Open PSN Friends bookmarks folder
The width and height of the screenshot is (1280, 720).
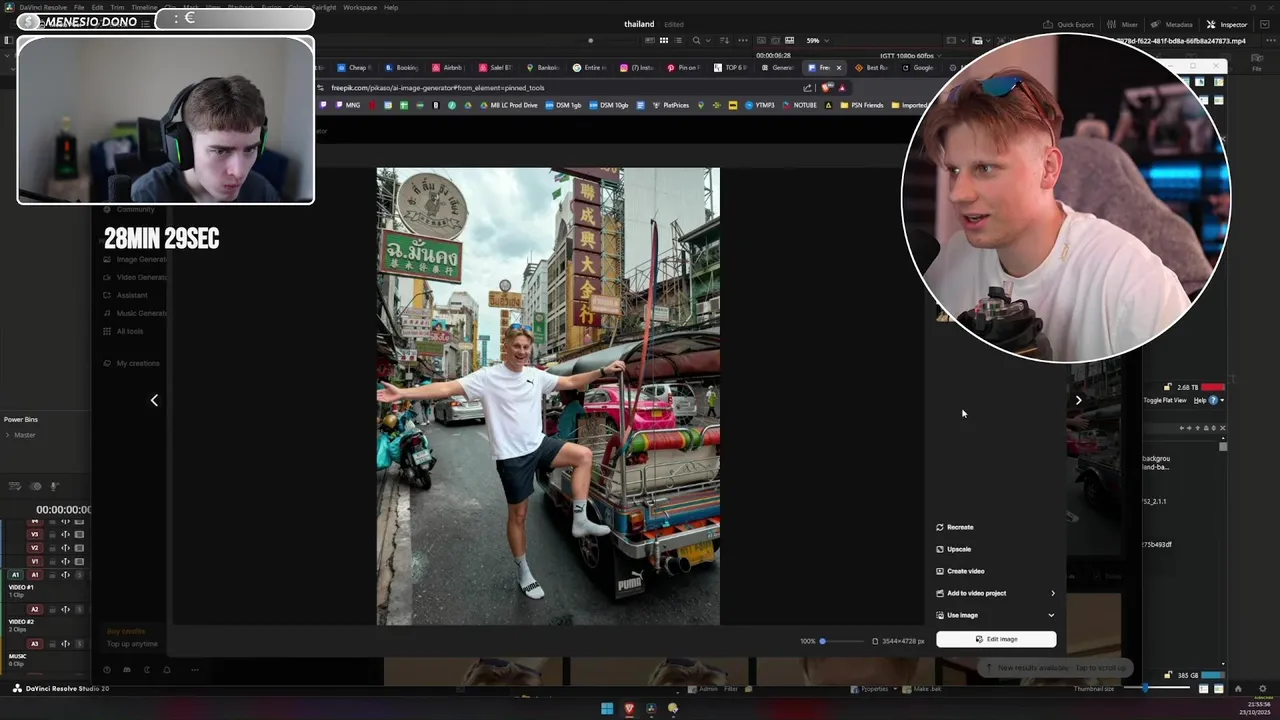click(x=862, y=105)
